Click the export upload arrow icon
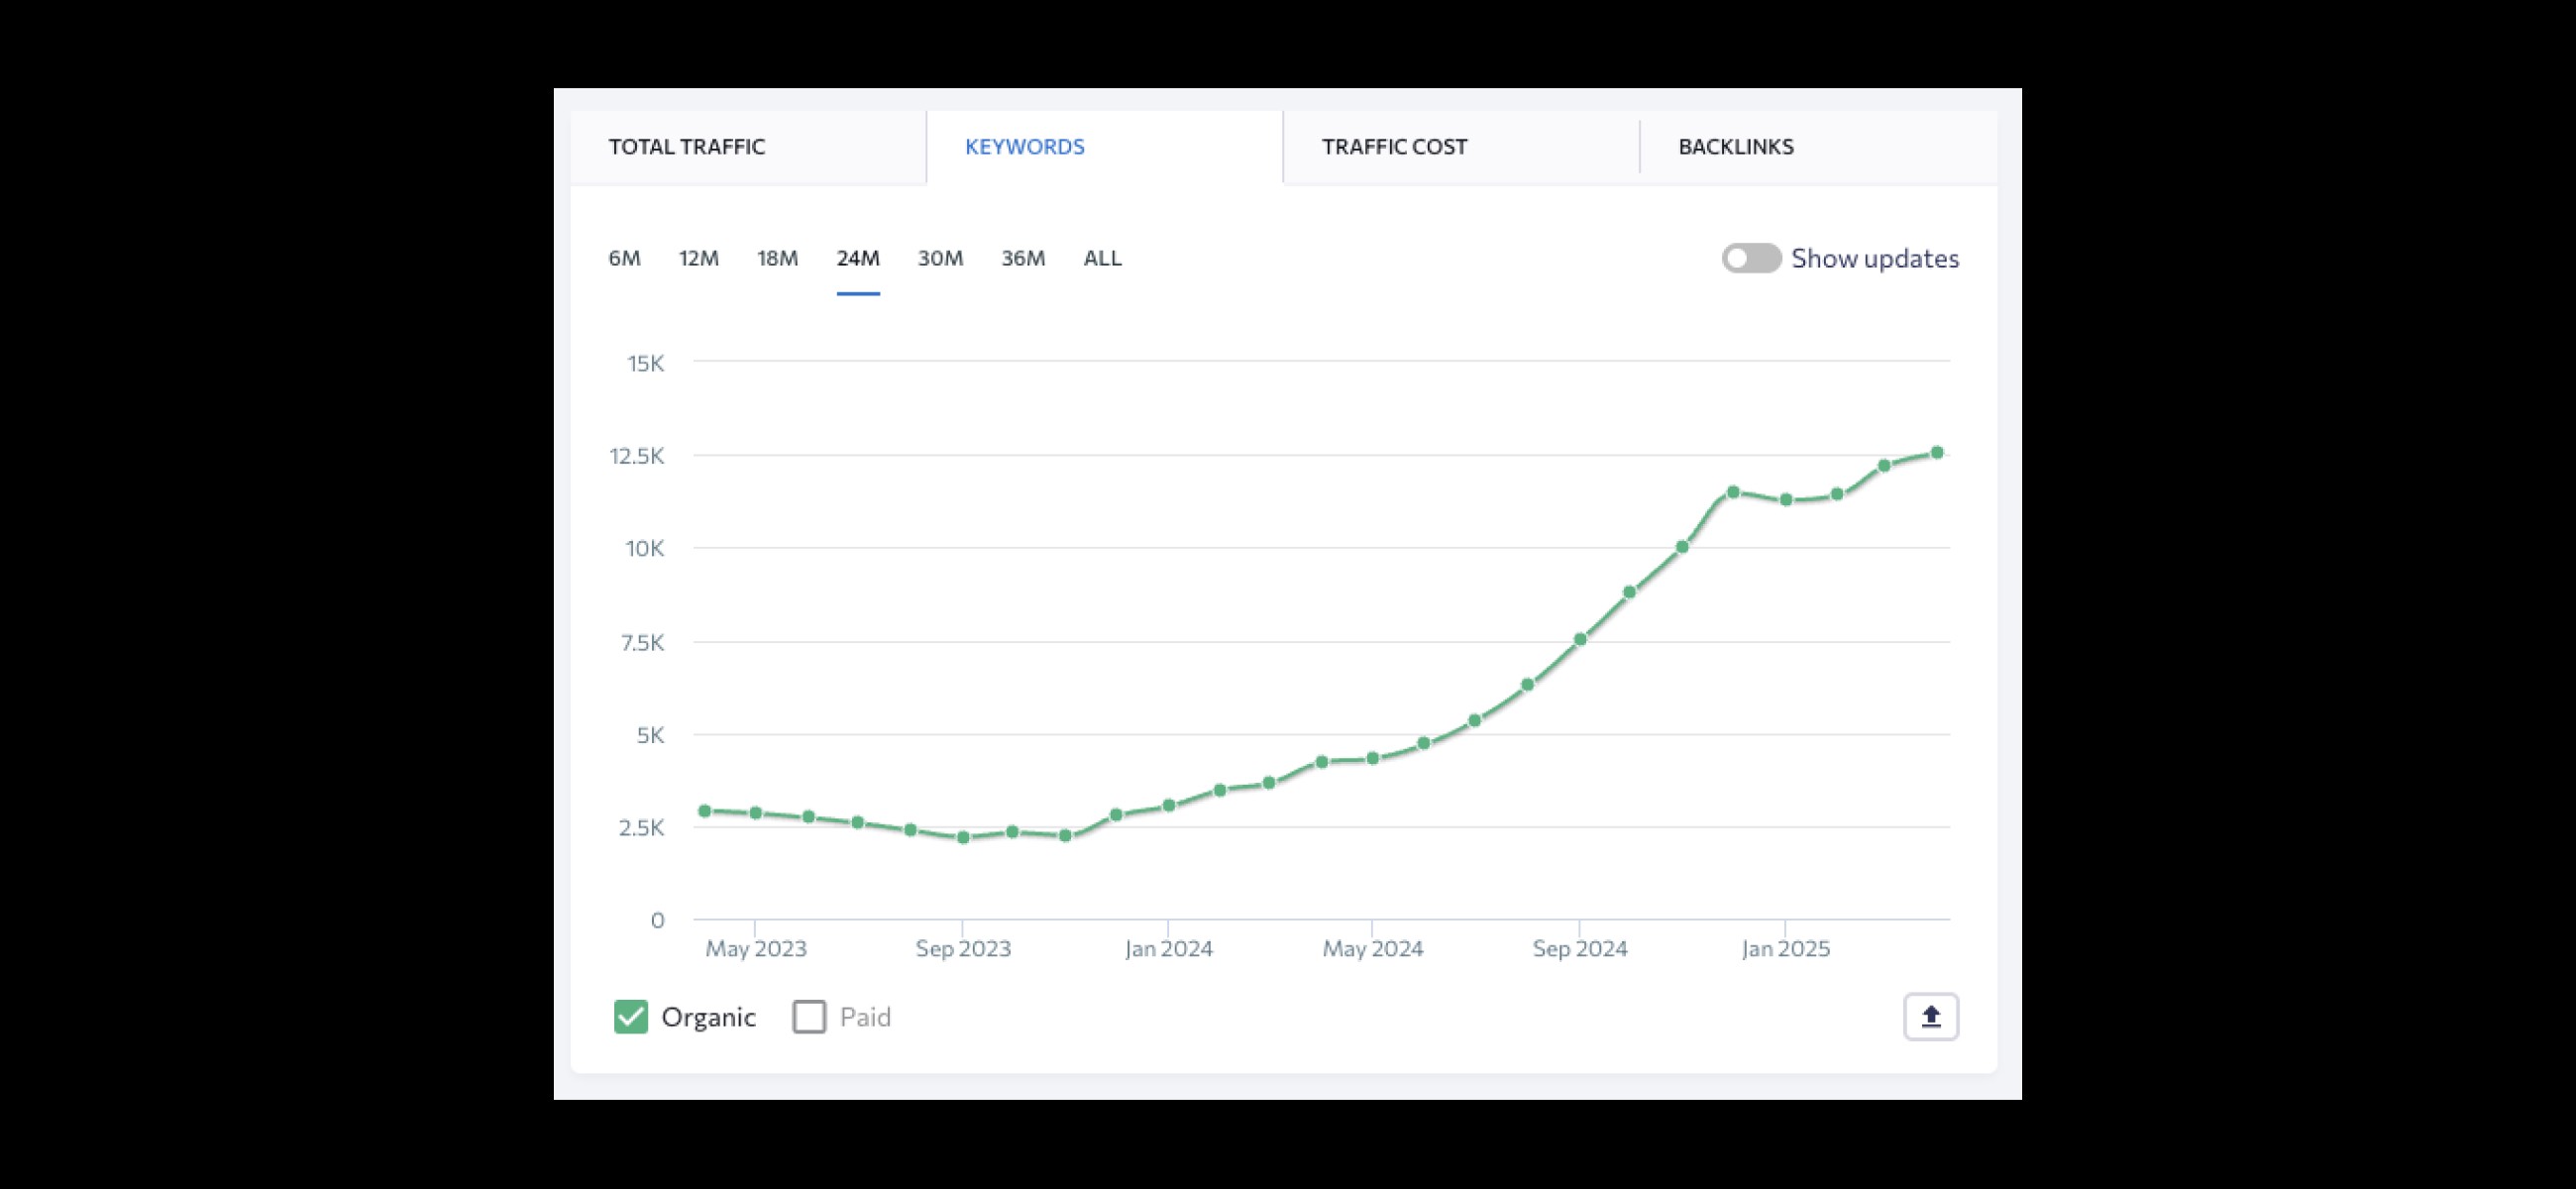This screenshot has height=1189, width=2576. 1930,1016
